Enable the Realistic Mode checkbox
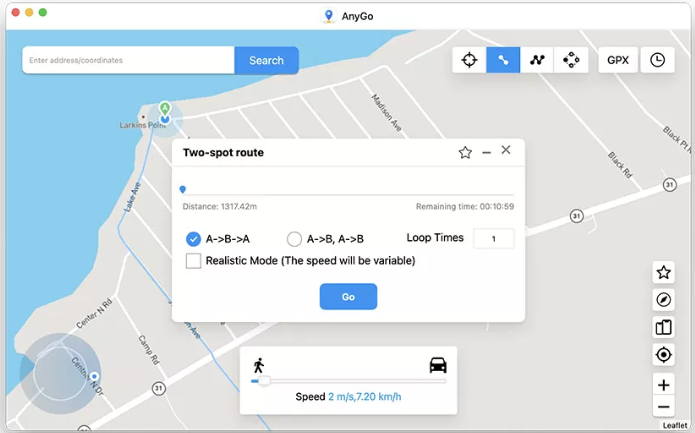 click(x=193, y=261)
